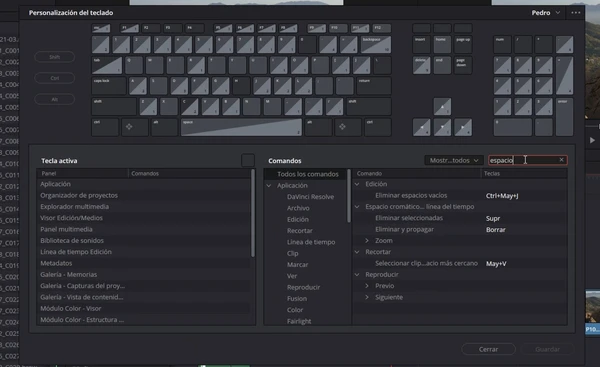600x367 pixels.
Task: Select the insert key
Action: [421, 44]
